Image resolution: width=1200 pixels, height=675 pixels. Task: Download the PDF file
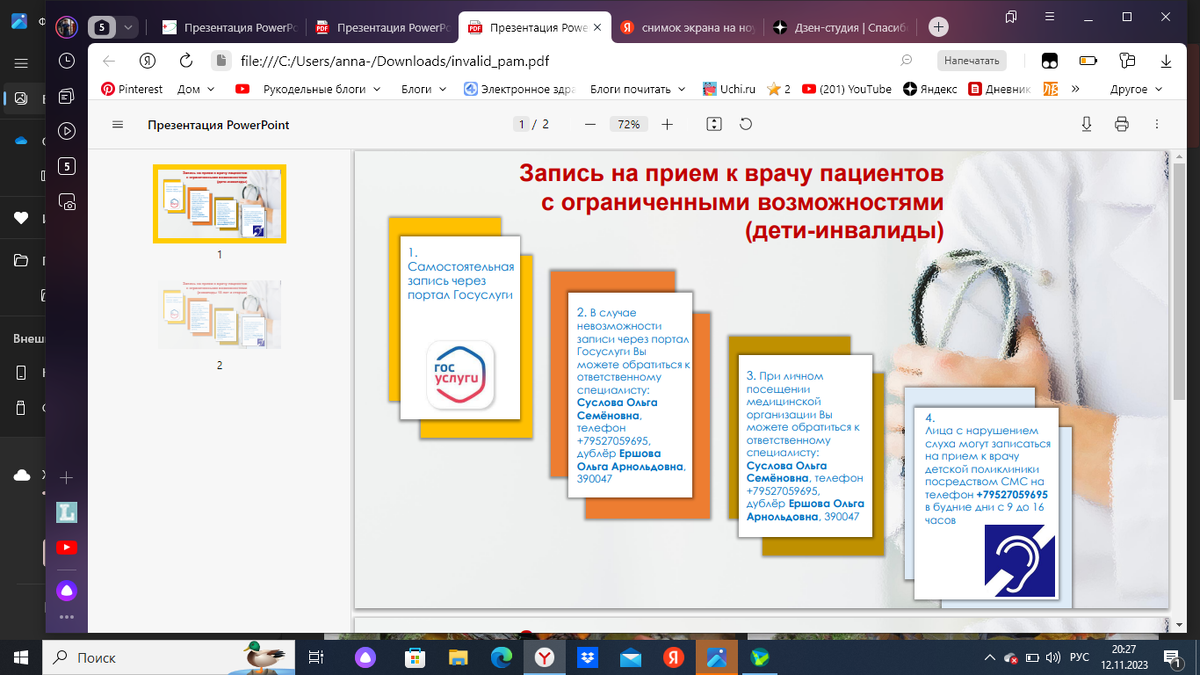(x=1087, y=125)
